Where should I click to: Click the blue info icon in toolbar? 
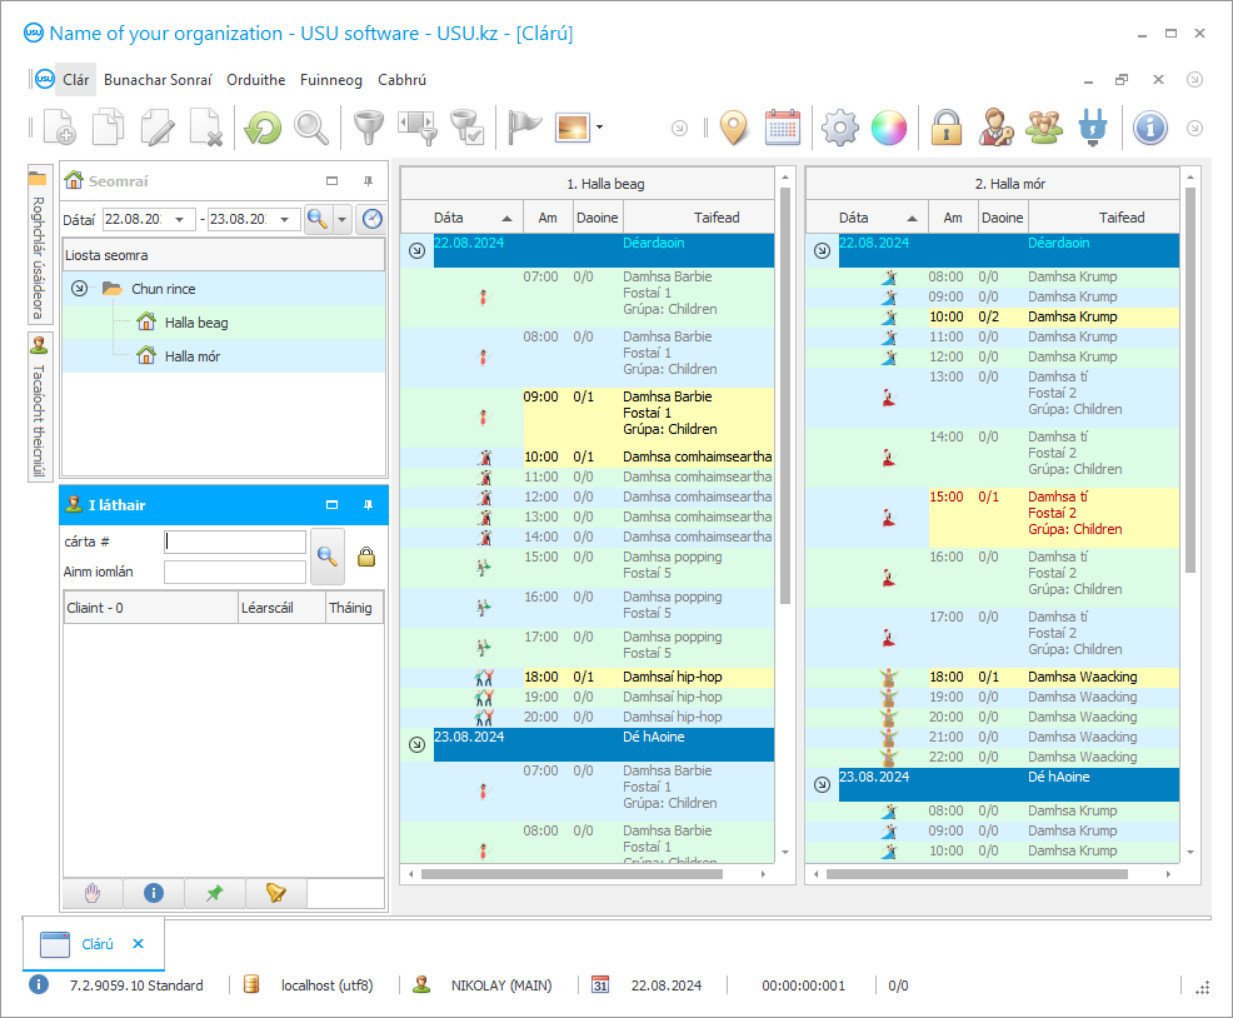(1150, 128)
